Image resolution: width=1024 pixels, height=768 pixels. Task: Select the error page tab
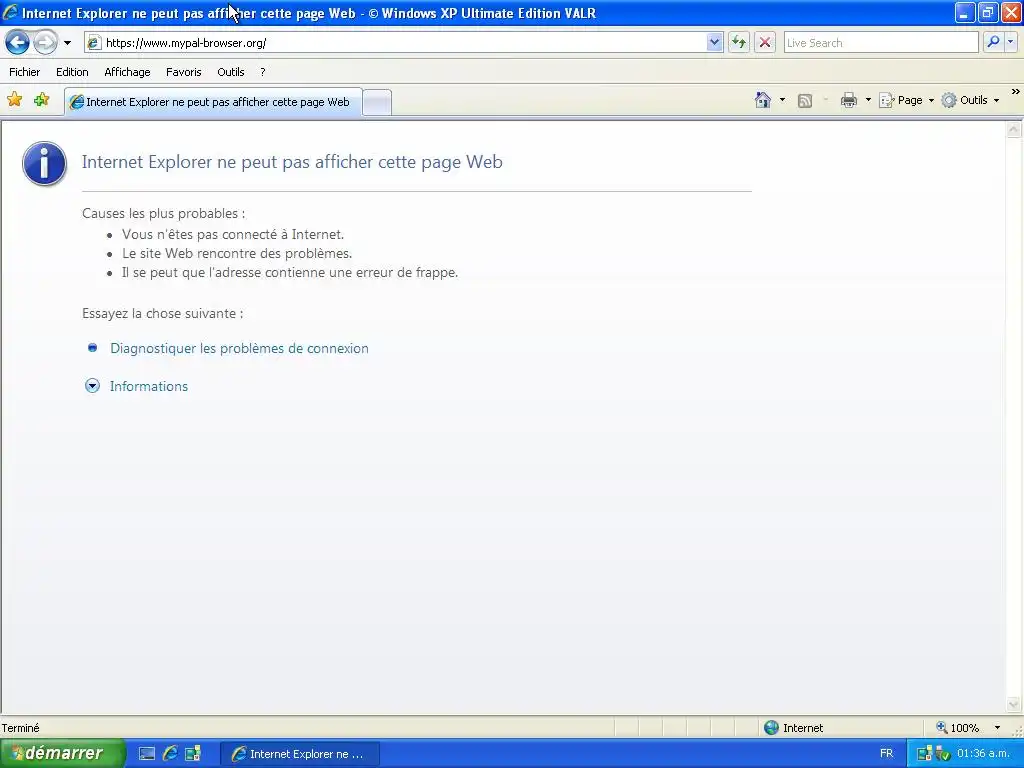coord(213,102)
